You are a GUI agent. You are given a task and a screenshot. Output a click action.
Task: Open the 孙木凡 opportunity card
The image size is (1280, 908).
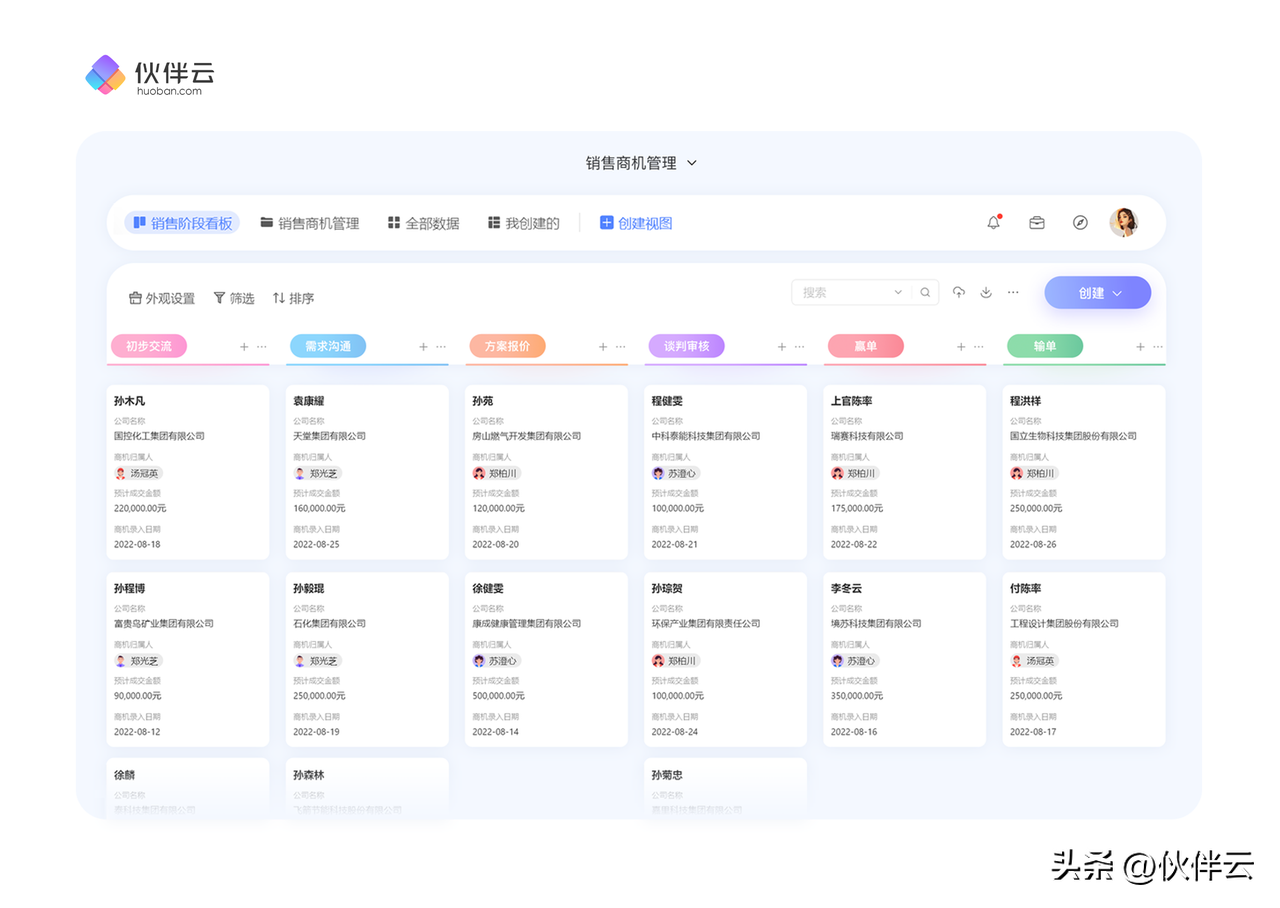coord(188,472)
